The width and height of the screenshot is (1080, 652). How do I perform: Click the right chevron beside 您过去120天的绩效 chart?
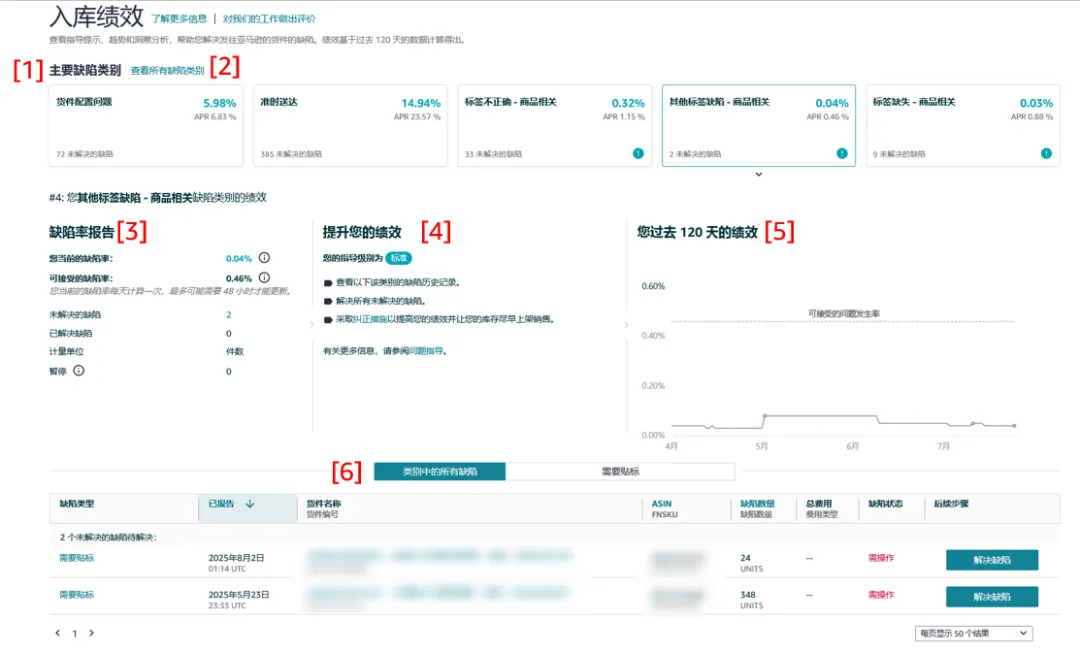pos(627,322)
